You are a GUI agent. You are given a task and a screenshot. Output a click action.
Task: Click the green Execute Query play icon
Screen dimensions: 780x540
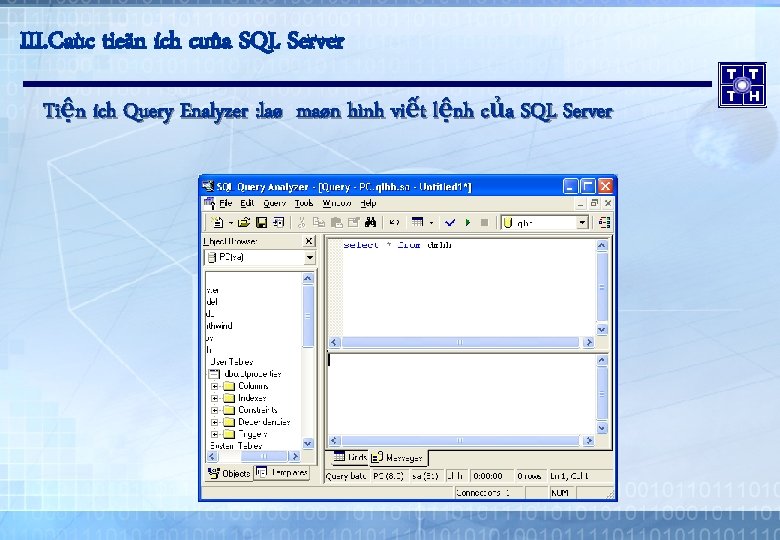pyautogui.click(x=468, y=223)
